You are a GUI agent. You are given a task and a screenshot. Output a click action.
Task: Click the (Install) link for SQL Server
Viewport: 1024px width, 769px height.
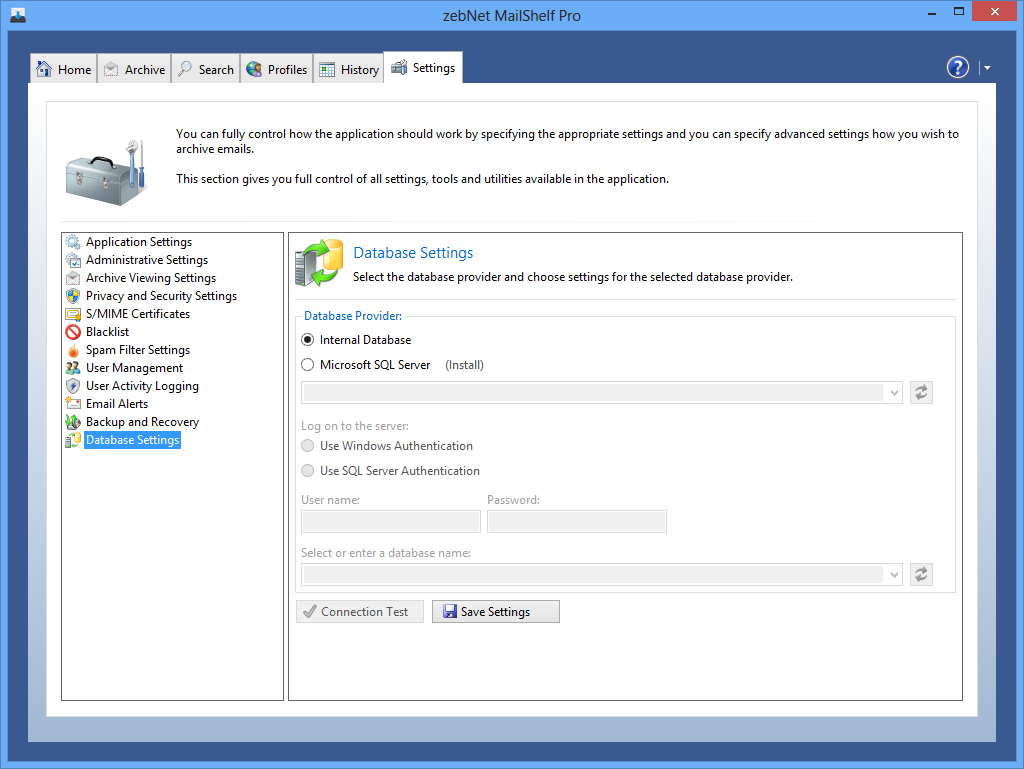464,365
